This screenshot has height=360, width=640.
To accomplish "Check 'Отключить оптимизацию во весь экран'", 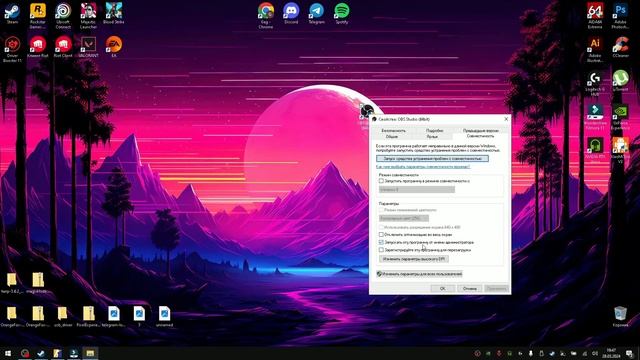I will tap(381, 235).
